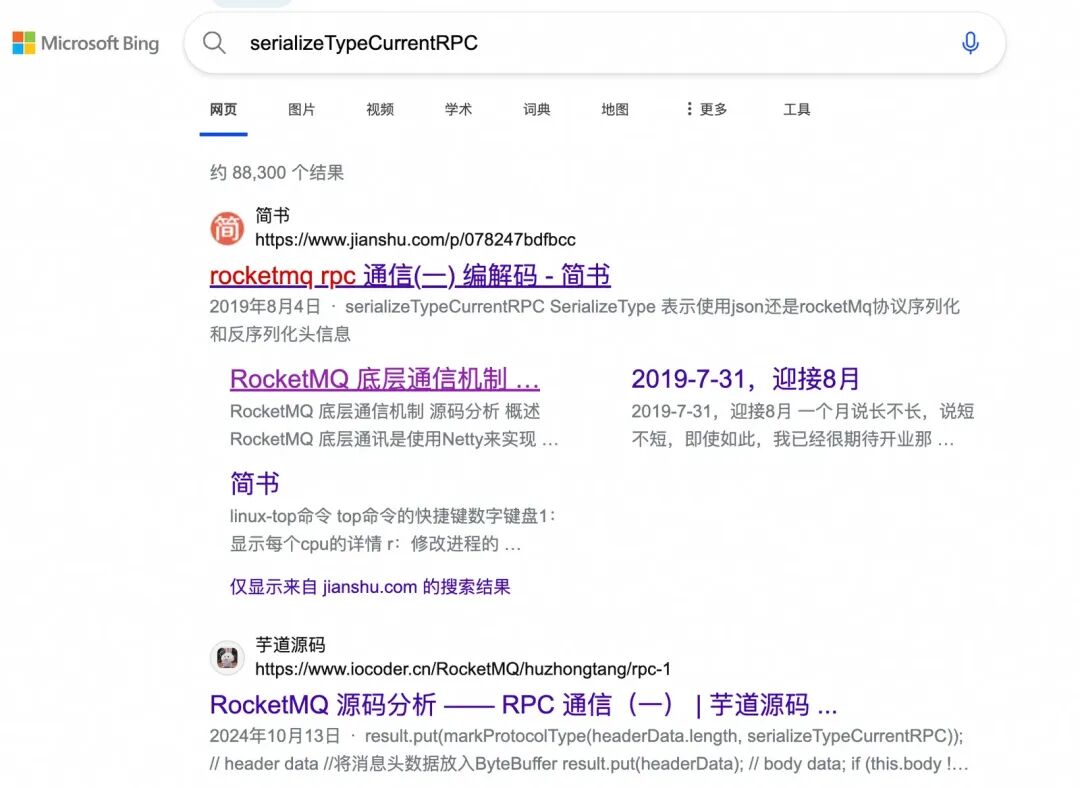Click the 芋道源码 site favicon

pyautogui.click(x=227, y=657)
